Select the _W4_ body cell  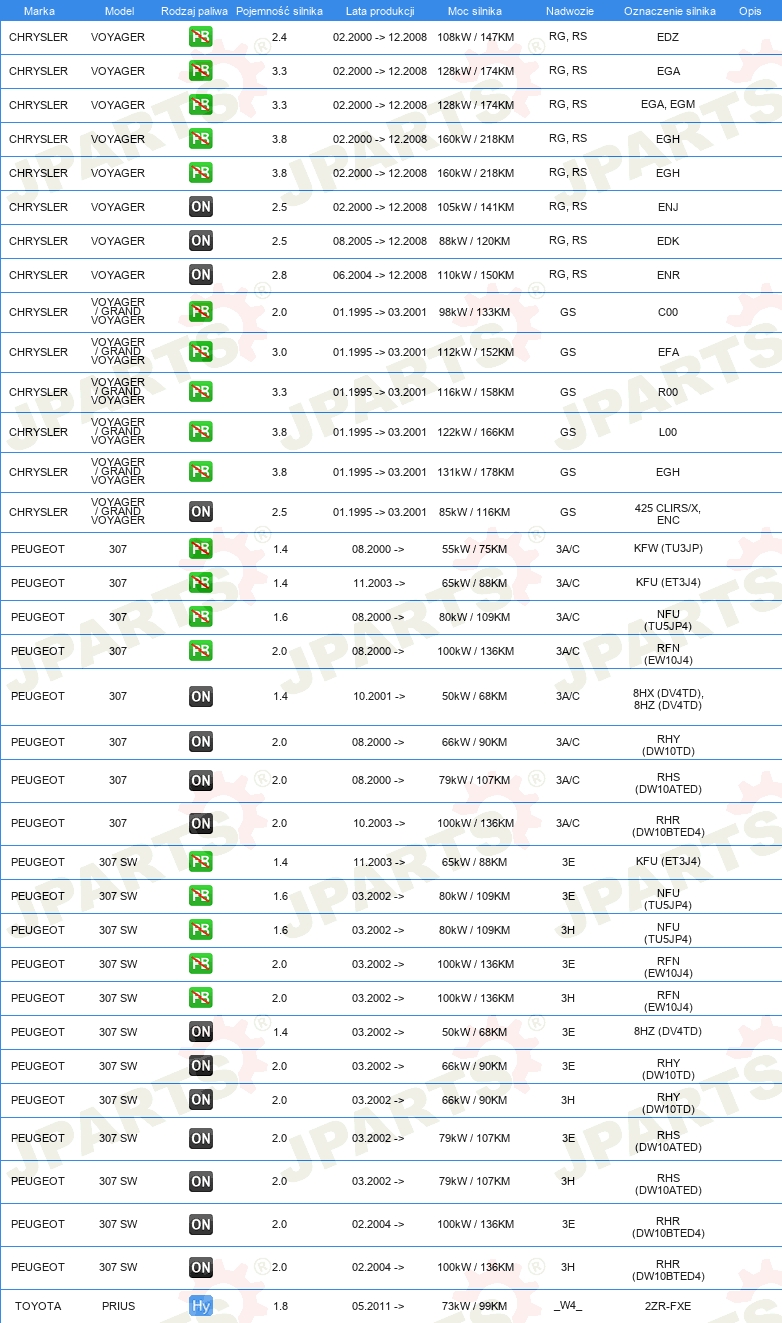tap(568, 1306)
